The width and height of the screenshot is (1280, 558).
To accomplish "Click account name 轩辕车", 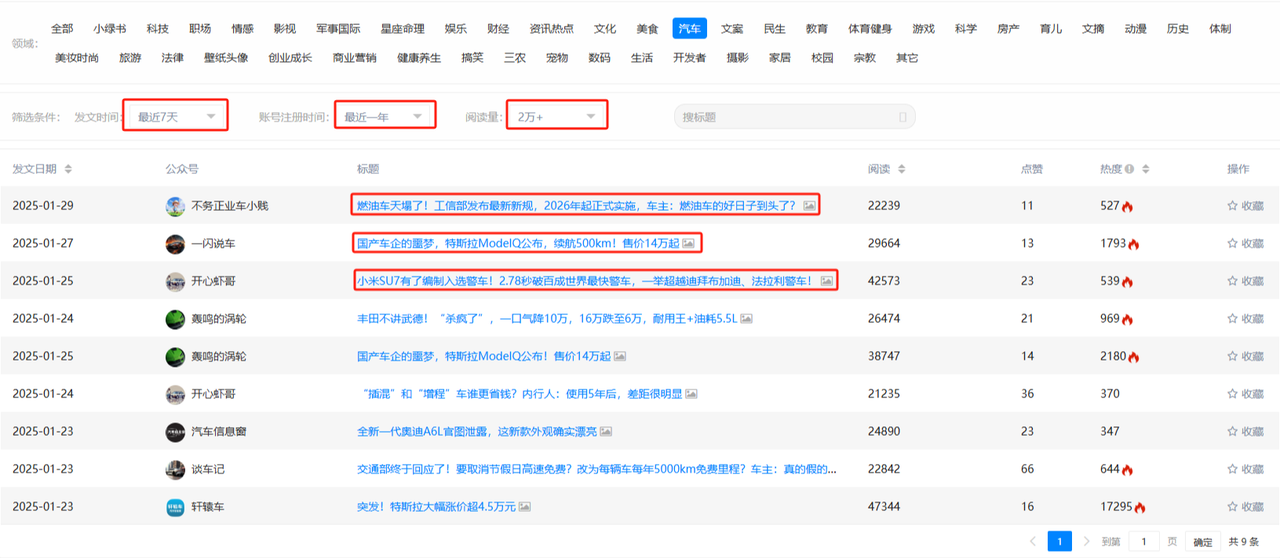I will click(208, 507).
